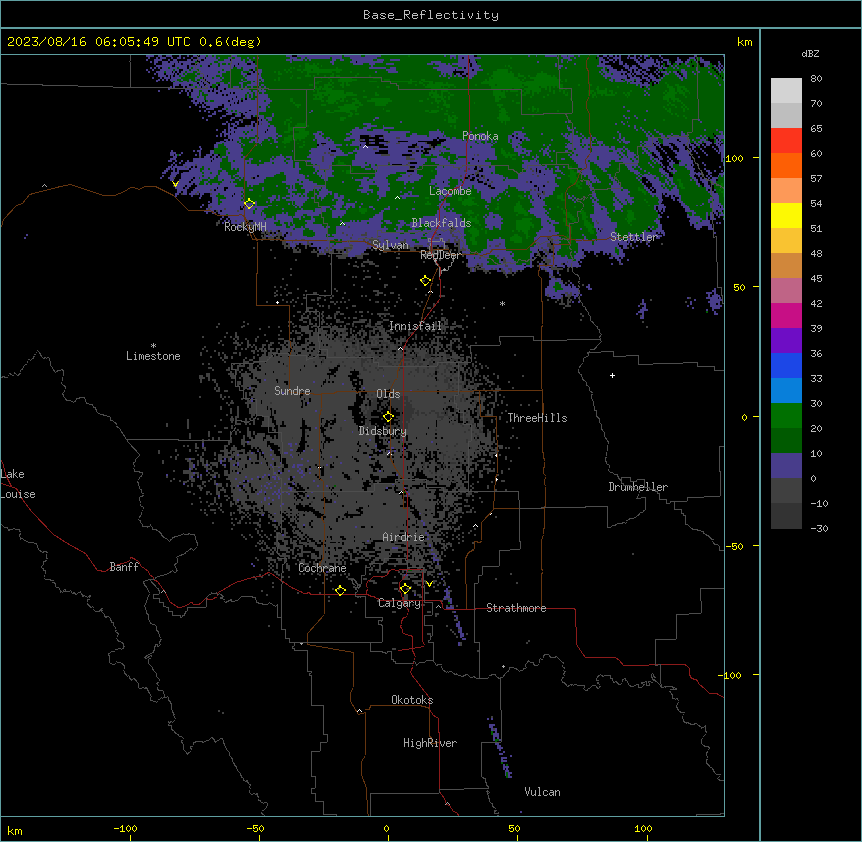Select the RockyMH label

pos(245,226)
